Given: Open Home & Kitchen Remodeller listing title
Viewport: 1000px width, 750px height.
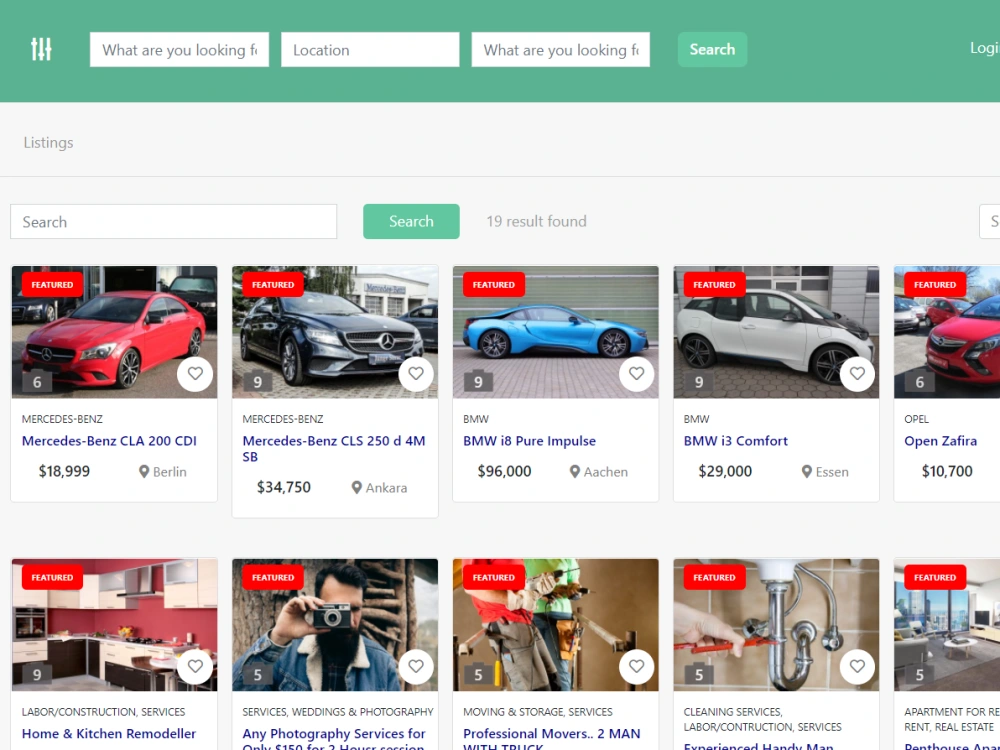Looking at the screenshot, I should tap(109, 733).
